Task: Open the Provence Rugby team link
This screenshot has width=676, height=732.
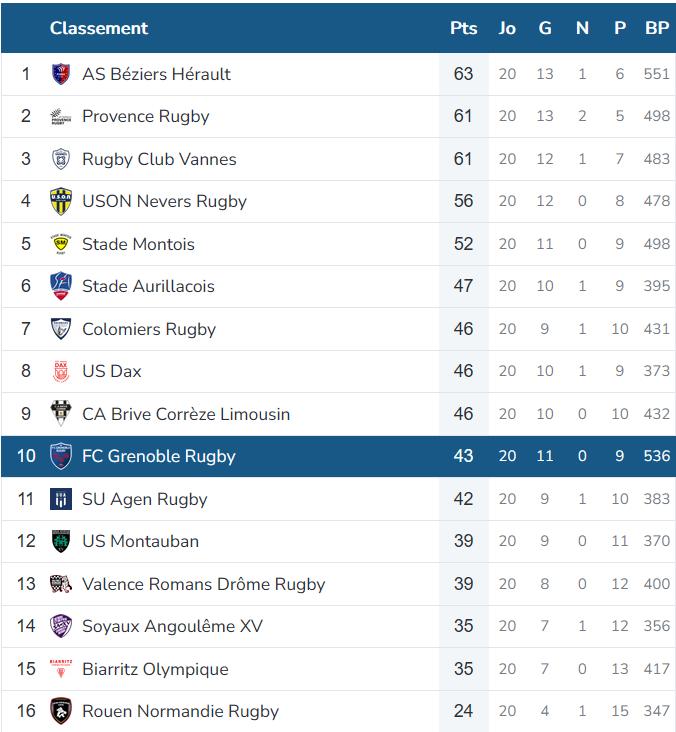Action: (x=146, y=116)
